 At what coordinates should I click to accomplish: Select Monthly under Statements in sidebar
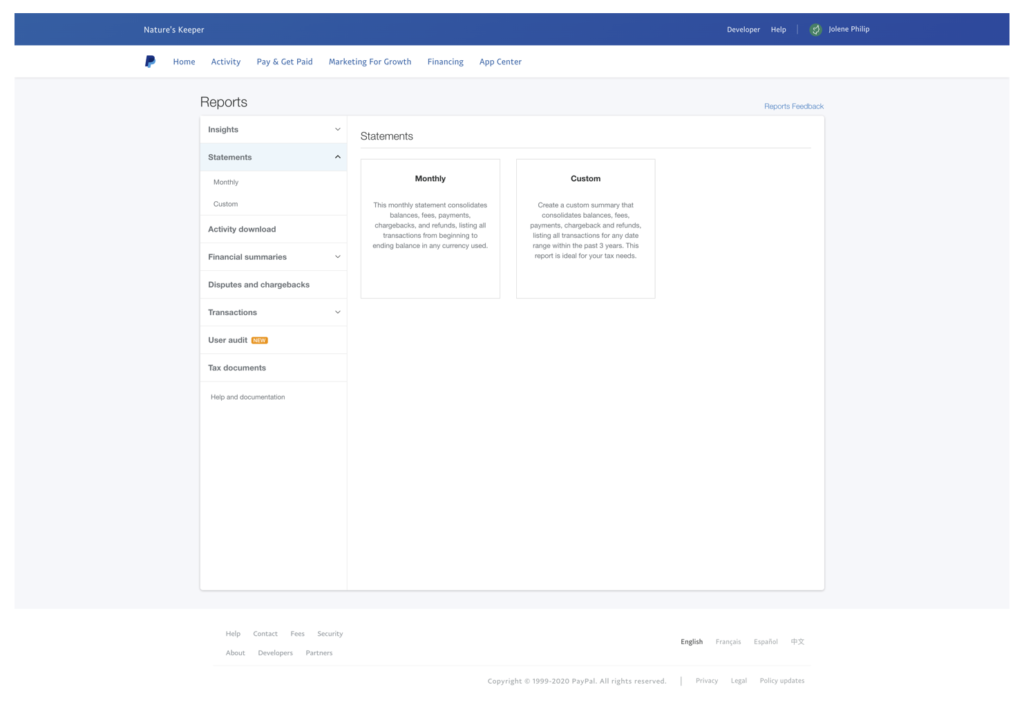[x=226, y=182]
